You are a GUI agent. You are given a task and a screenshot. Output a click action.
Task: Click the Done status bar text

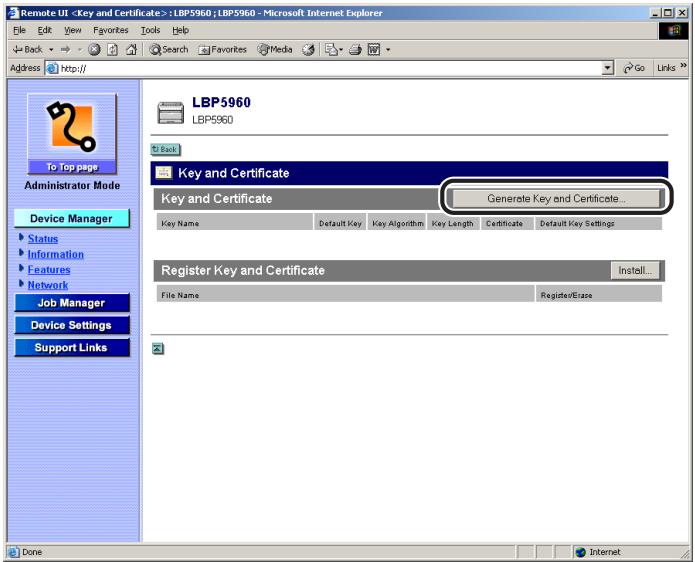[x=32, y=552]
